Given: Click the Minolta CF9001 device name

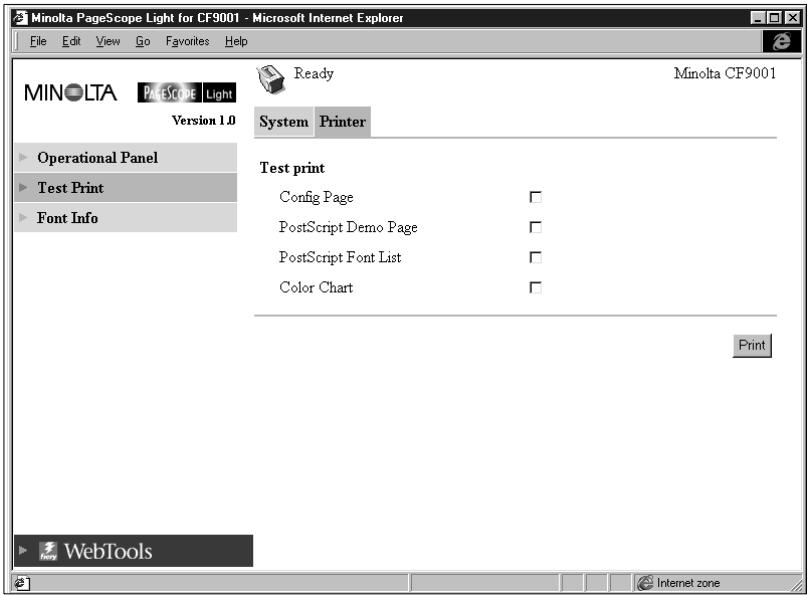Looking at the screenshot, I should point(725,73).
